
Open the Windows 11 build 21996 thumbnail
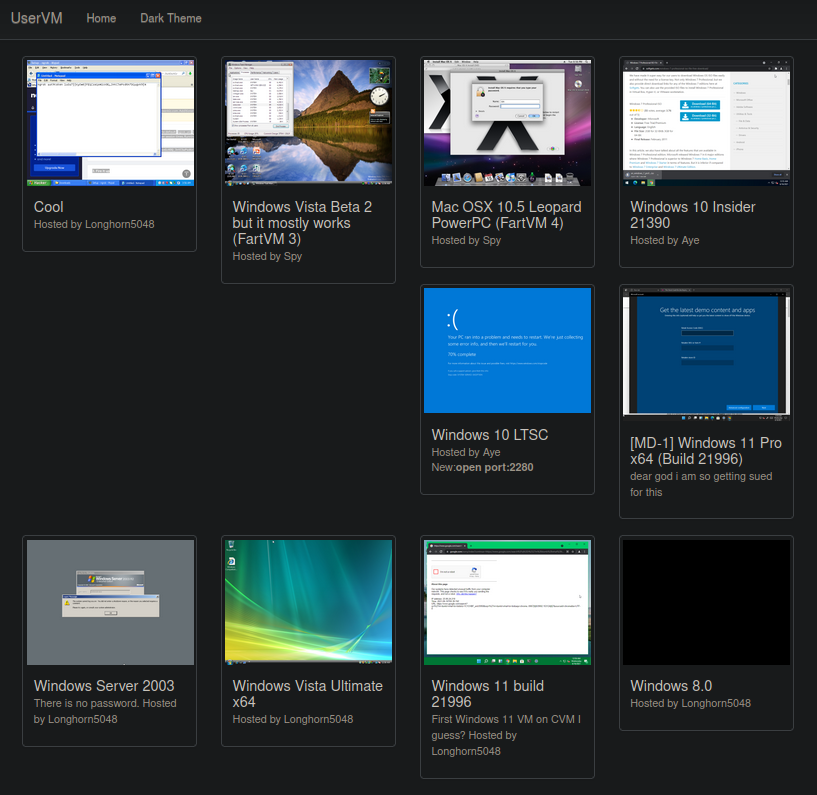507,602
